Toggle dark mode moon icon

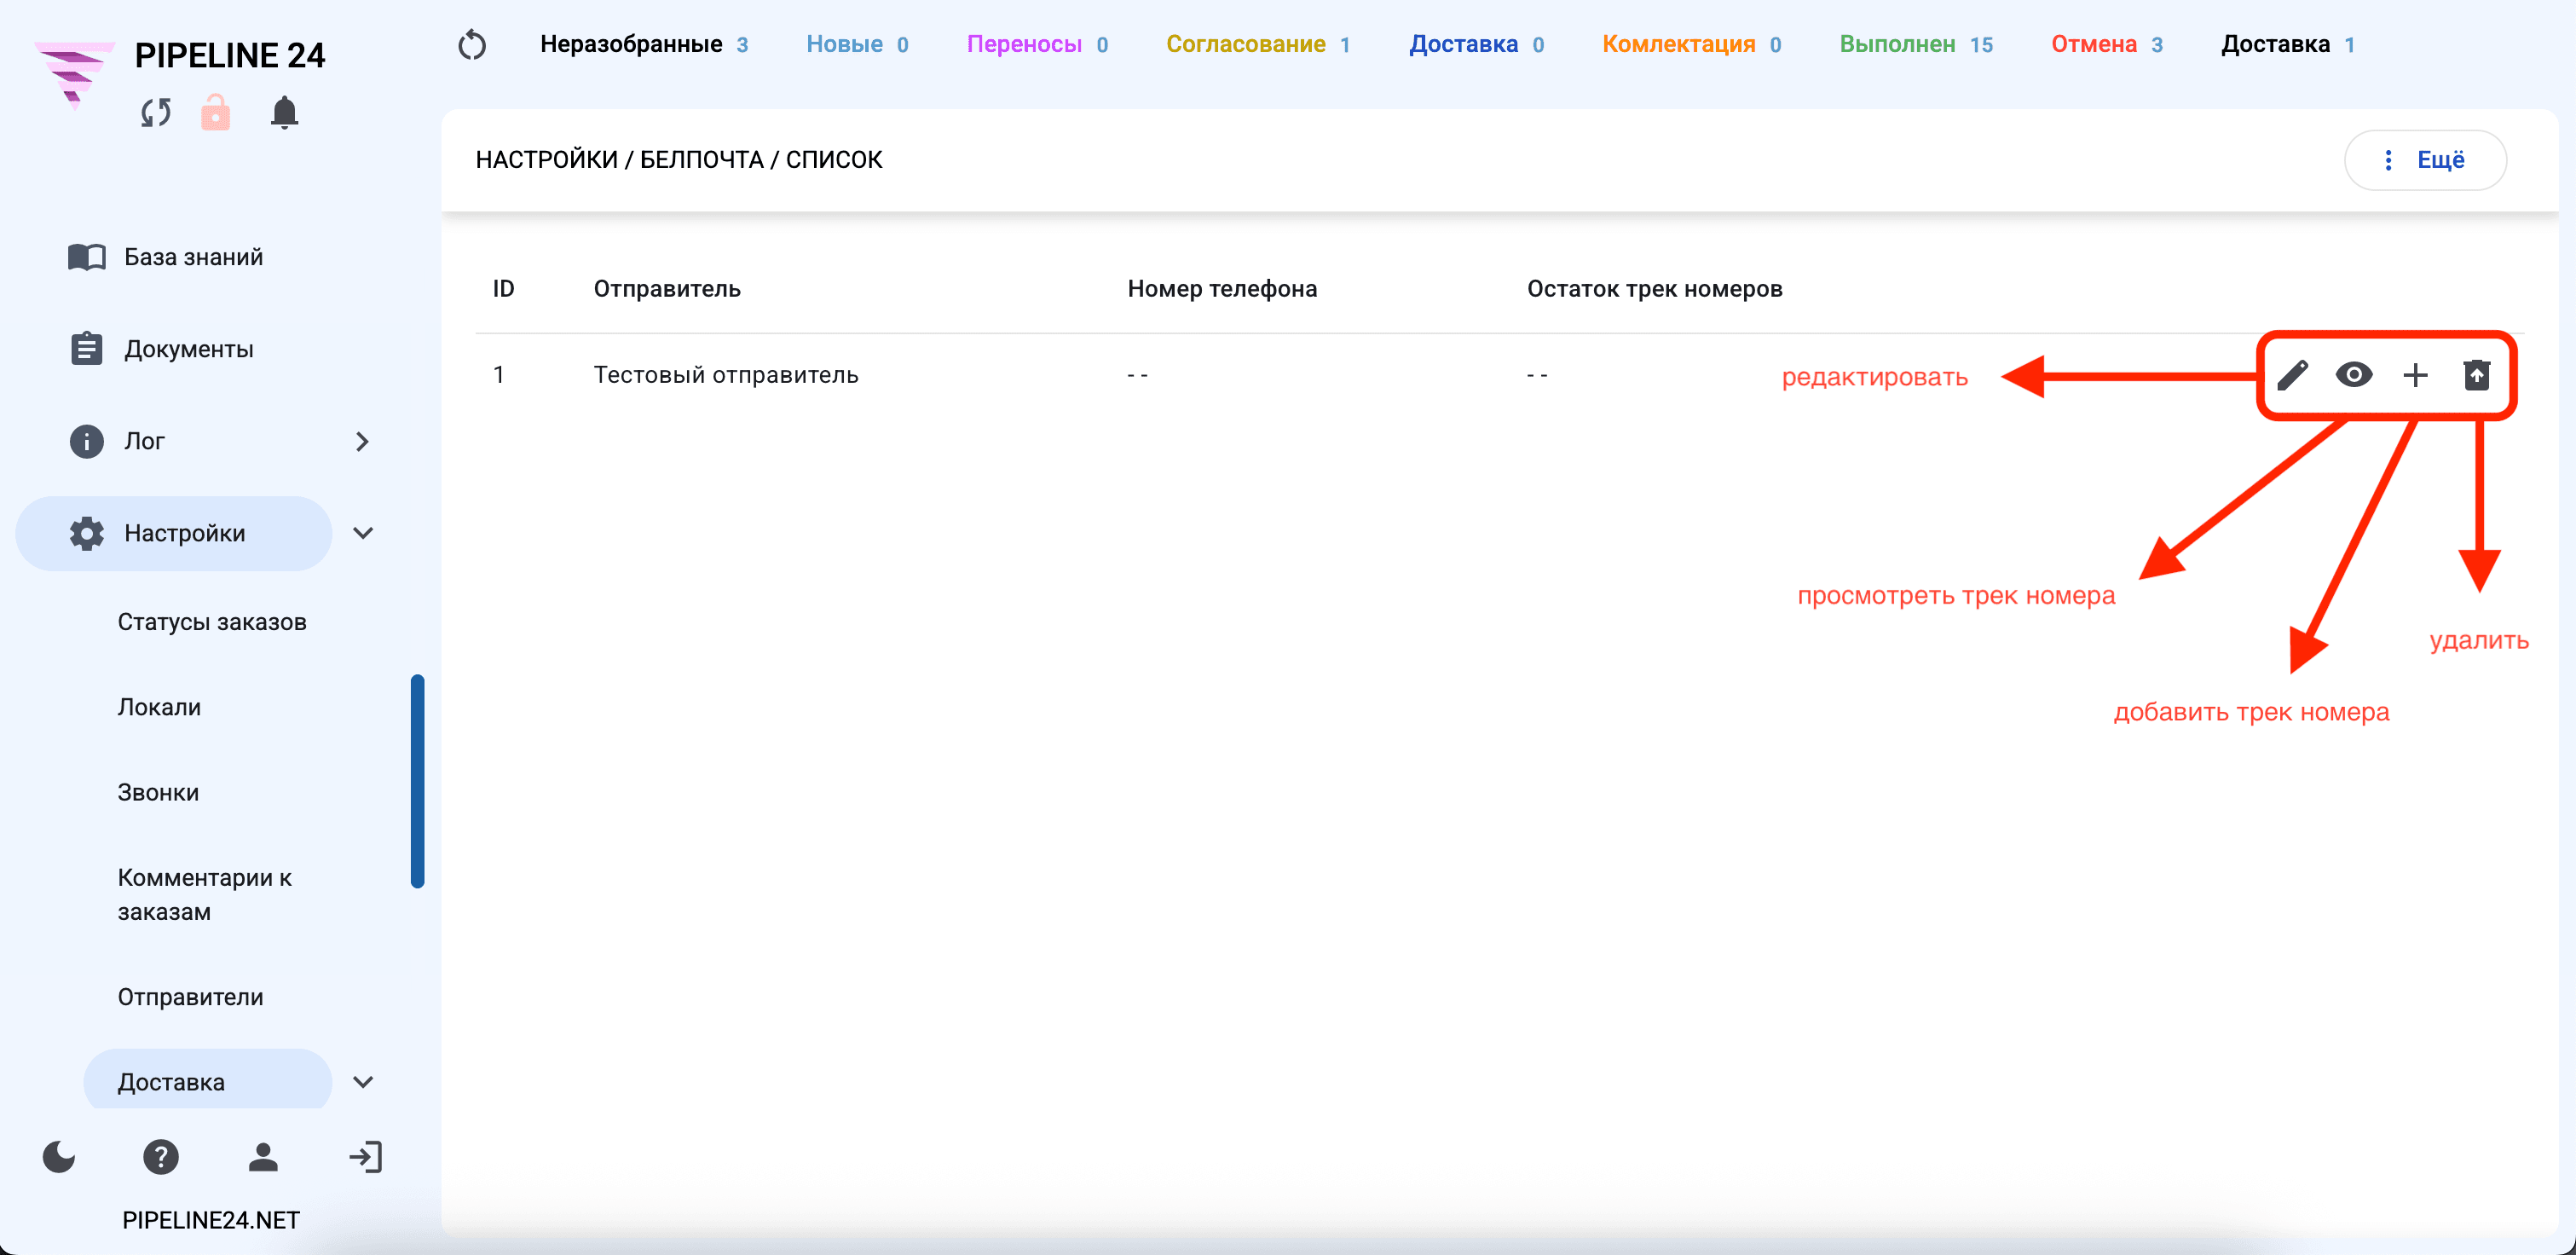59,1157
